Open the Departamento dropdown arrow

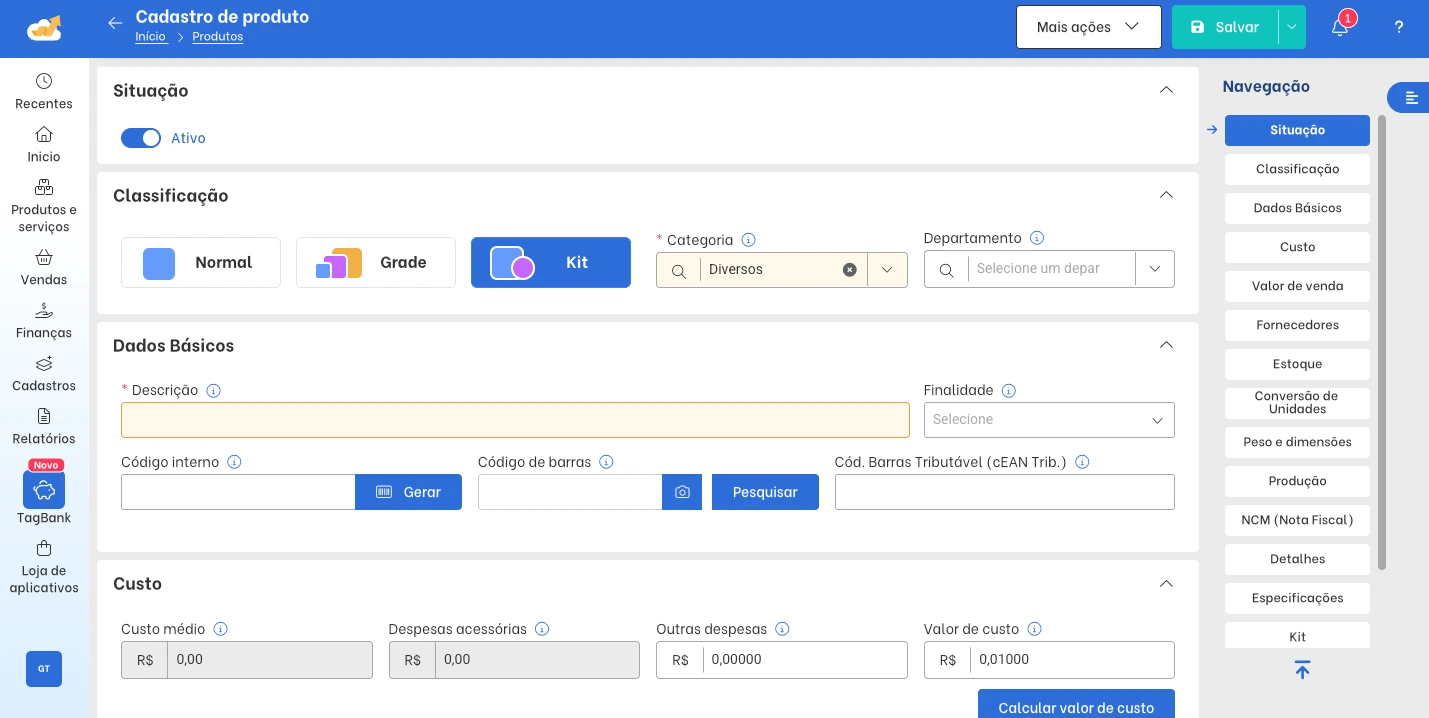click(x=1155, y=269)
